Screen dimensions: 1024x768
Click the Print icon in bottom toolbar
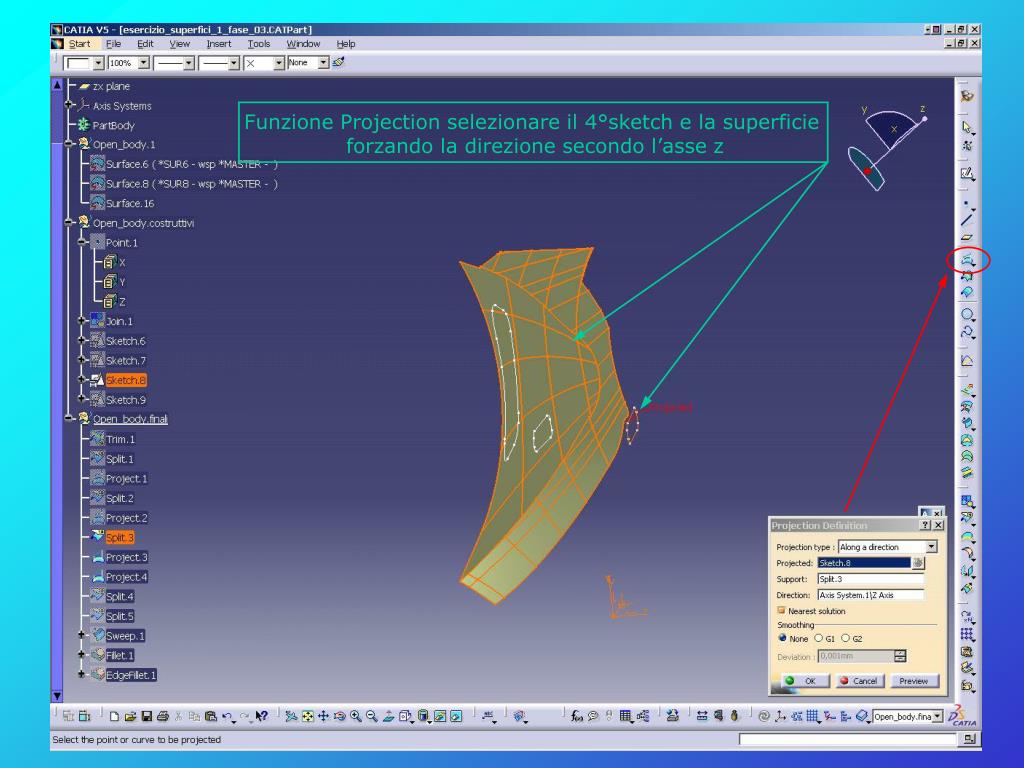[x=163, y=716]
